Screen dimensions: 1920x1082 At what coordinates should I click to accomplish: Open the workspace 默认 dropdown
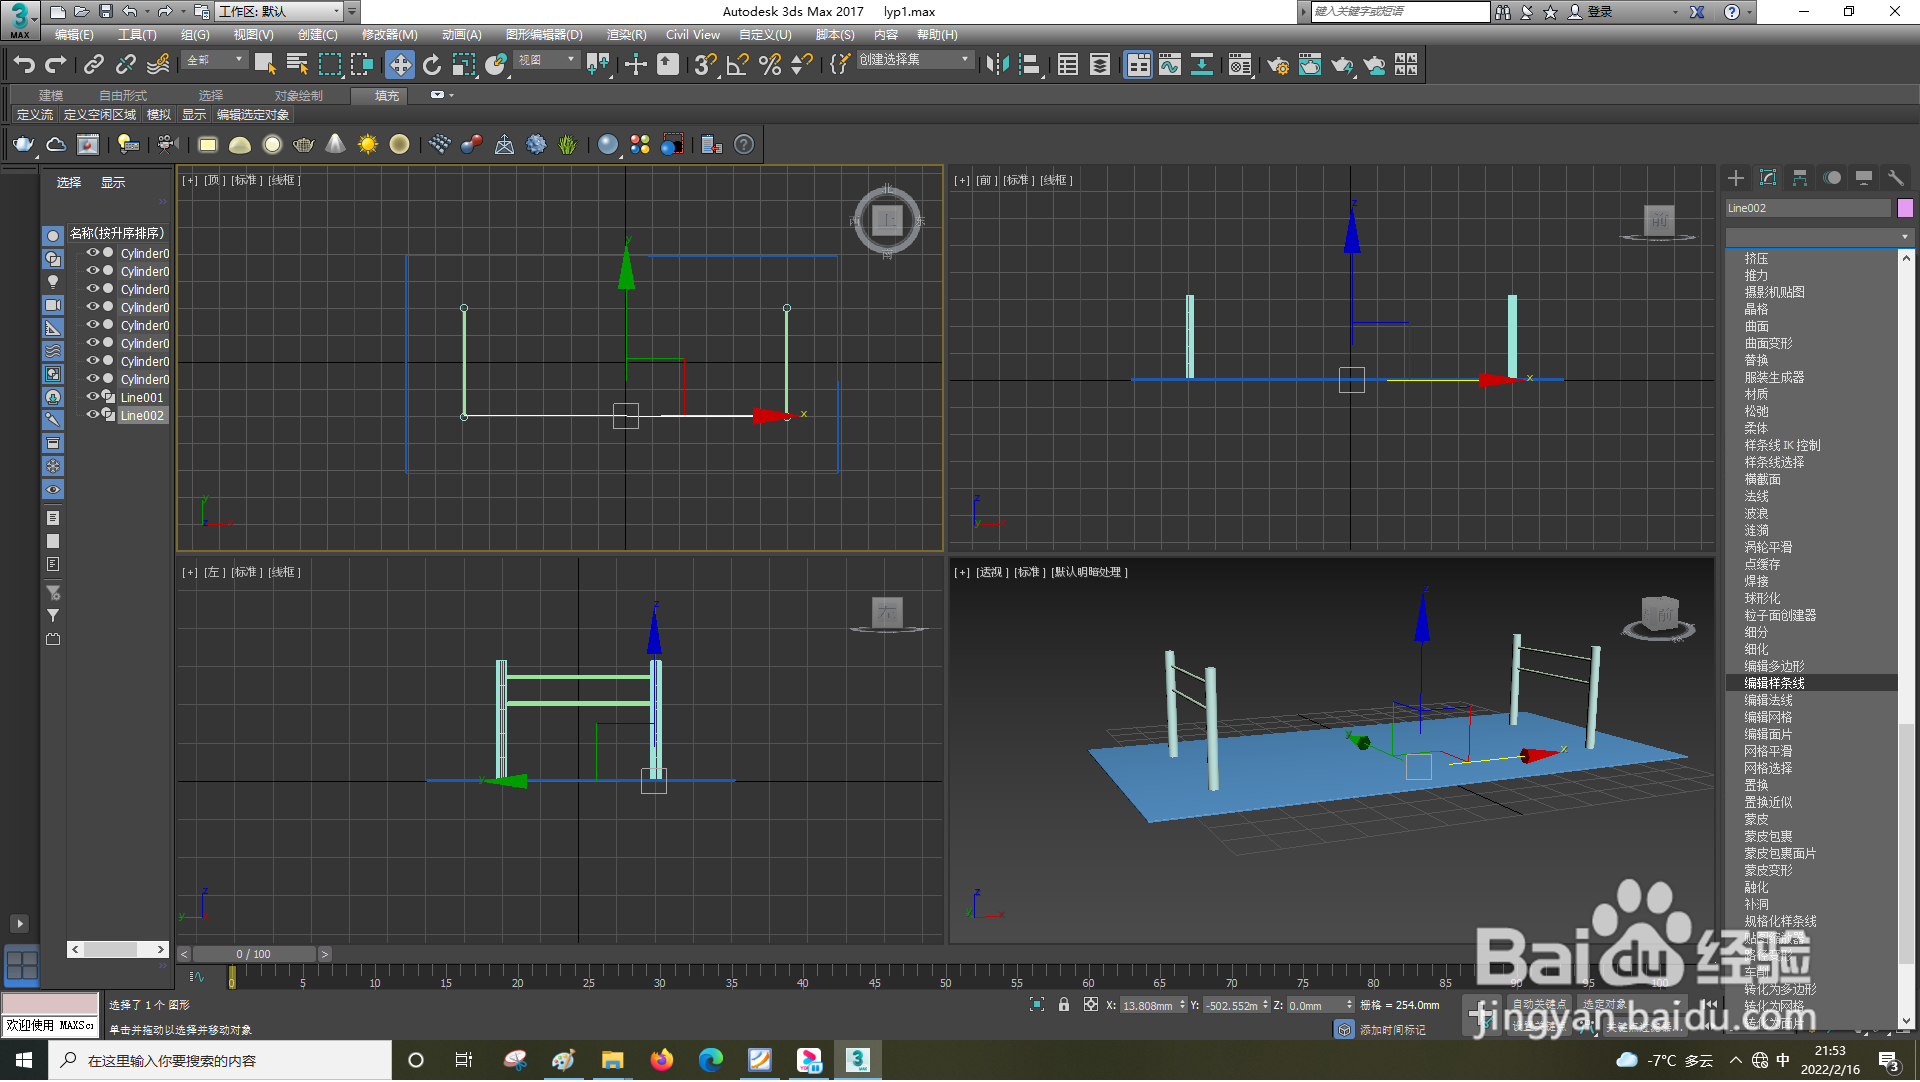pyautogui.click(x=279, y=12)
